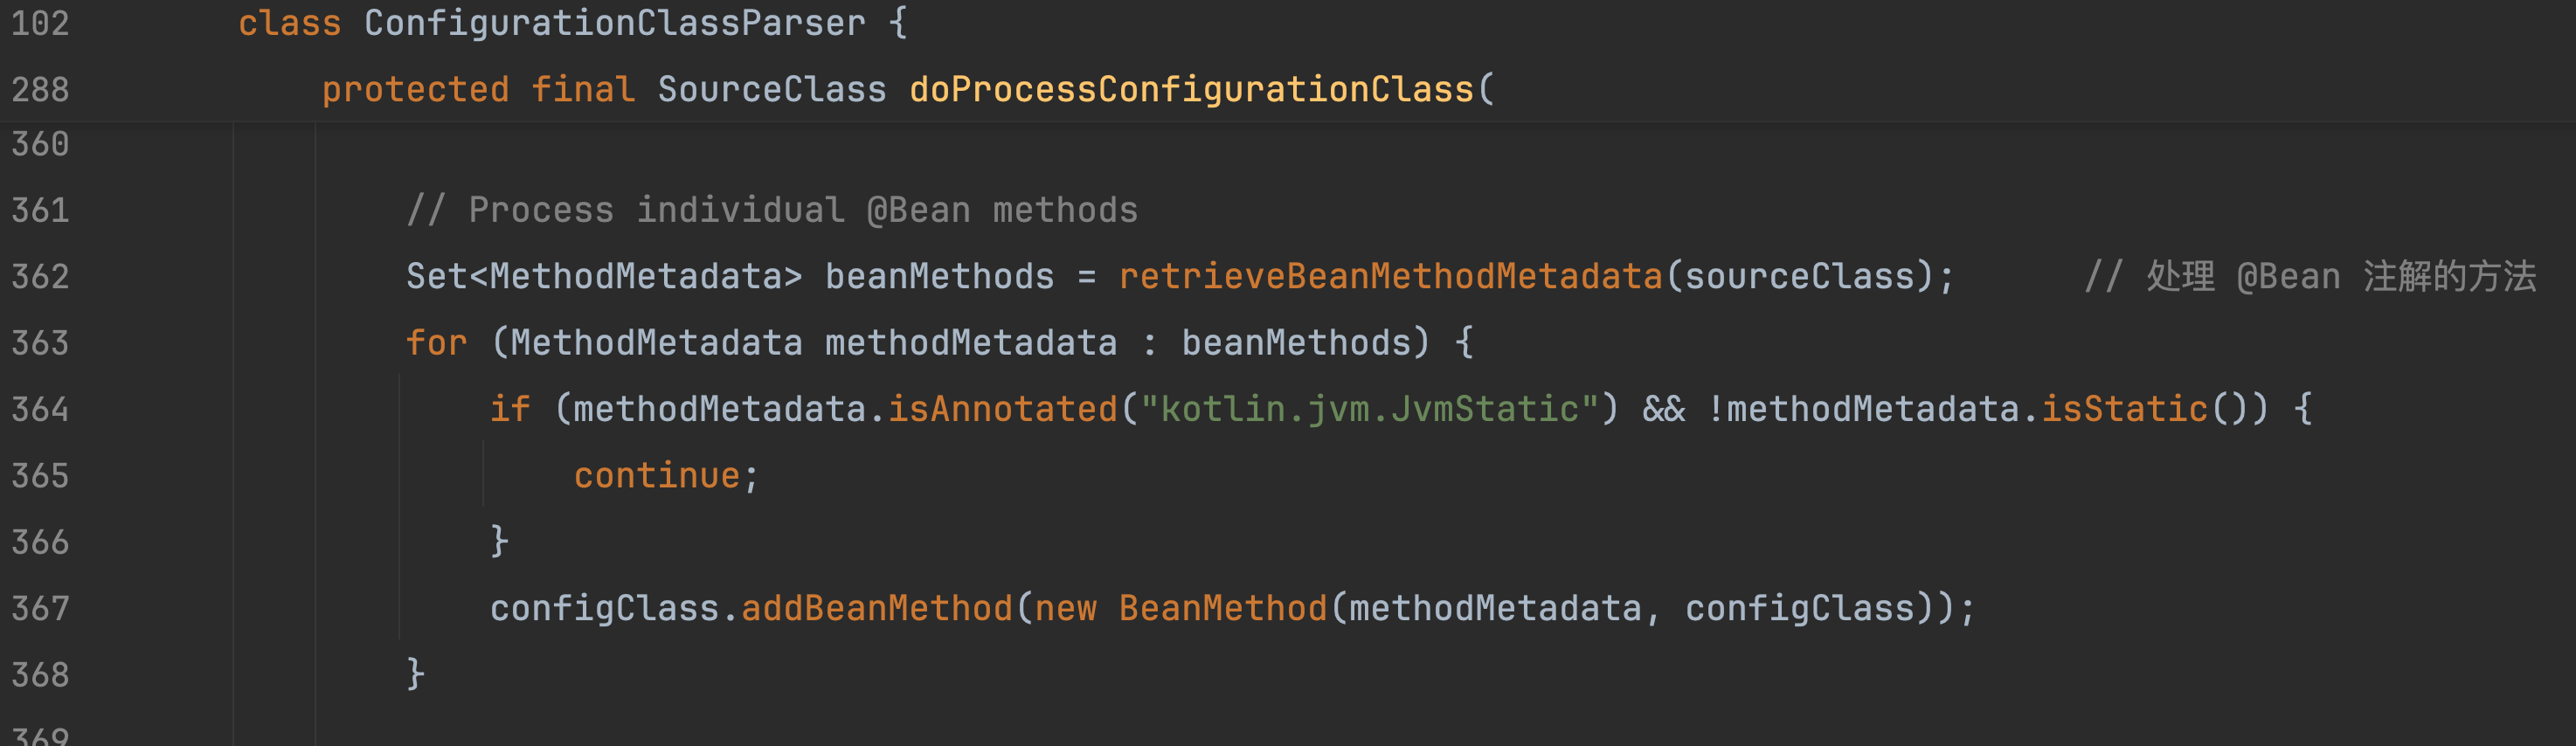Click the closing brace on line 368

[x=416, y=675]
